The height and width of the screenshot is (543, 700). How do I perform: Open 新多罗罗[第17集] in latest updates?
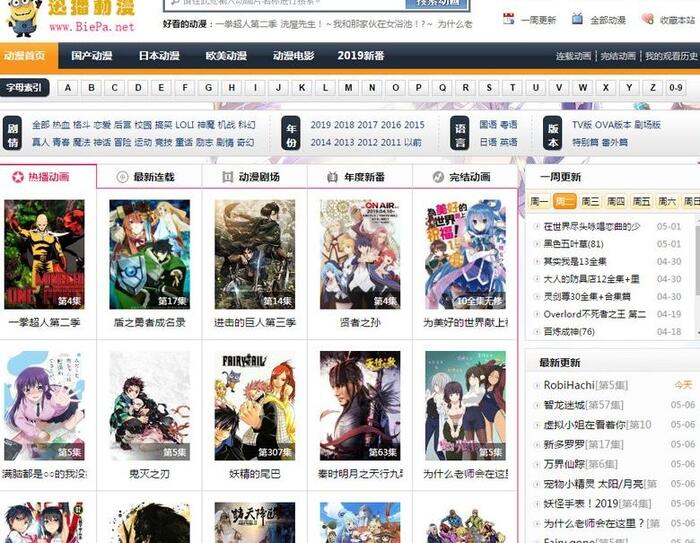tap(583, 444)
